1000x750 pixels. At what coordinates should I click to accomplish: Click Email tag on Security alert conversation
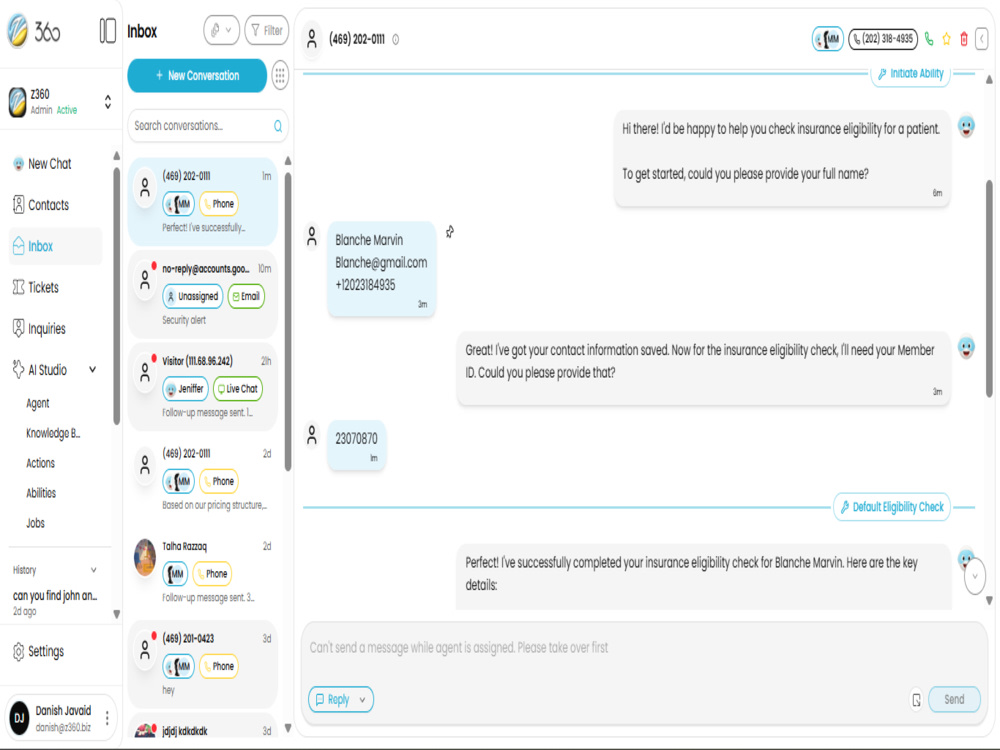(246, 296)
